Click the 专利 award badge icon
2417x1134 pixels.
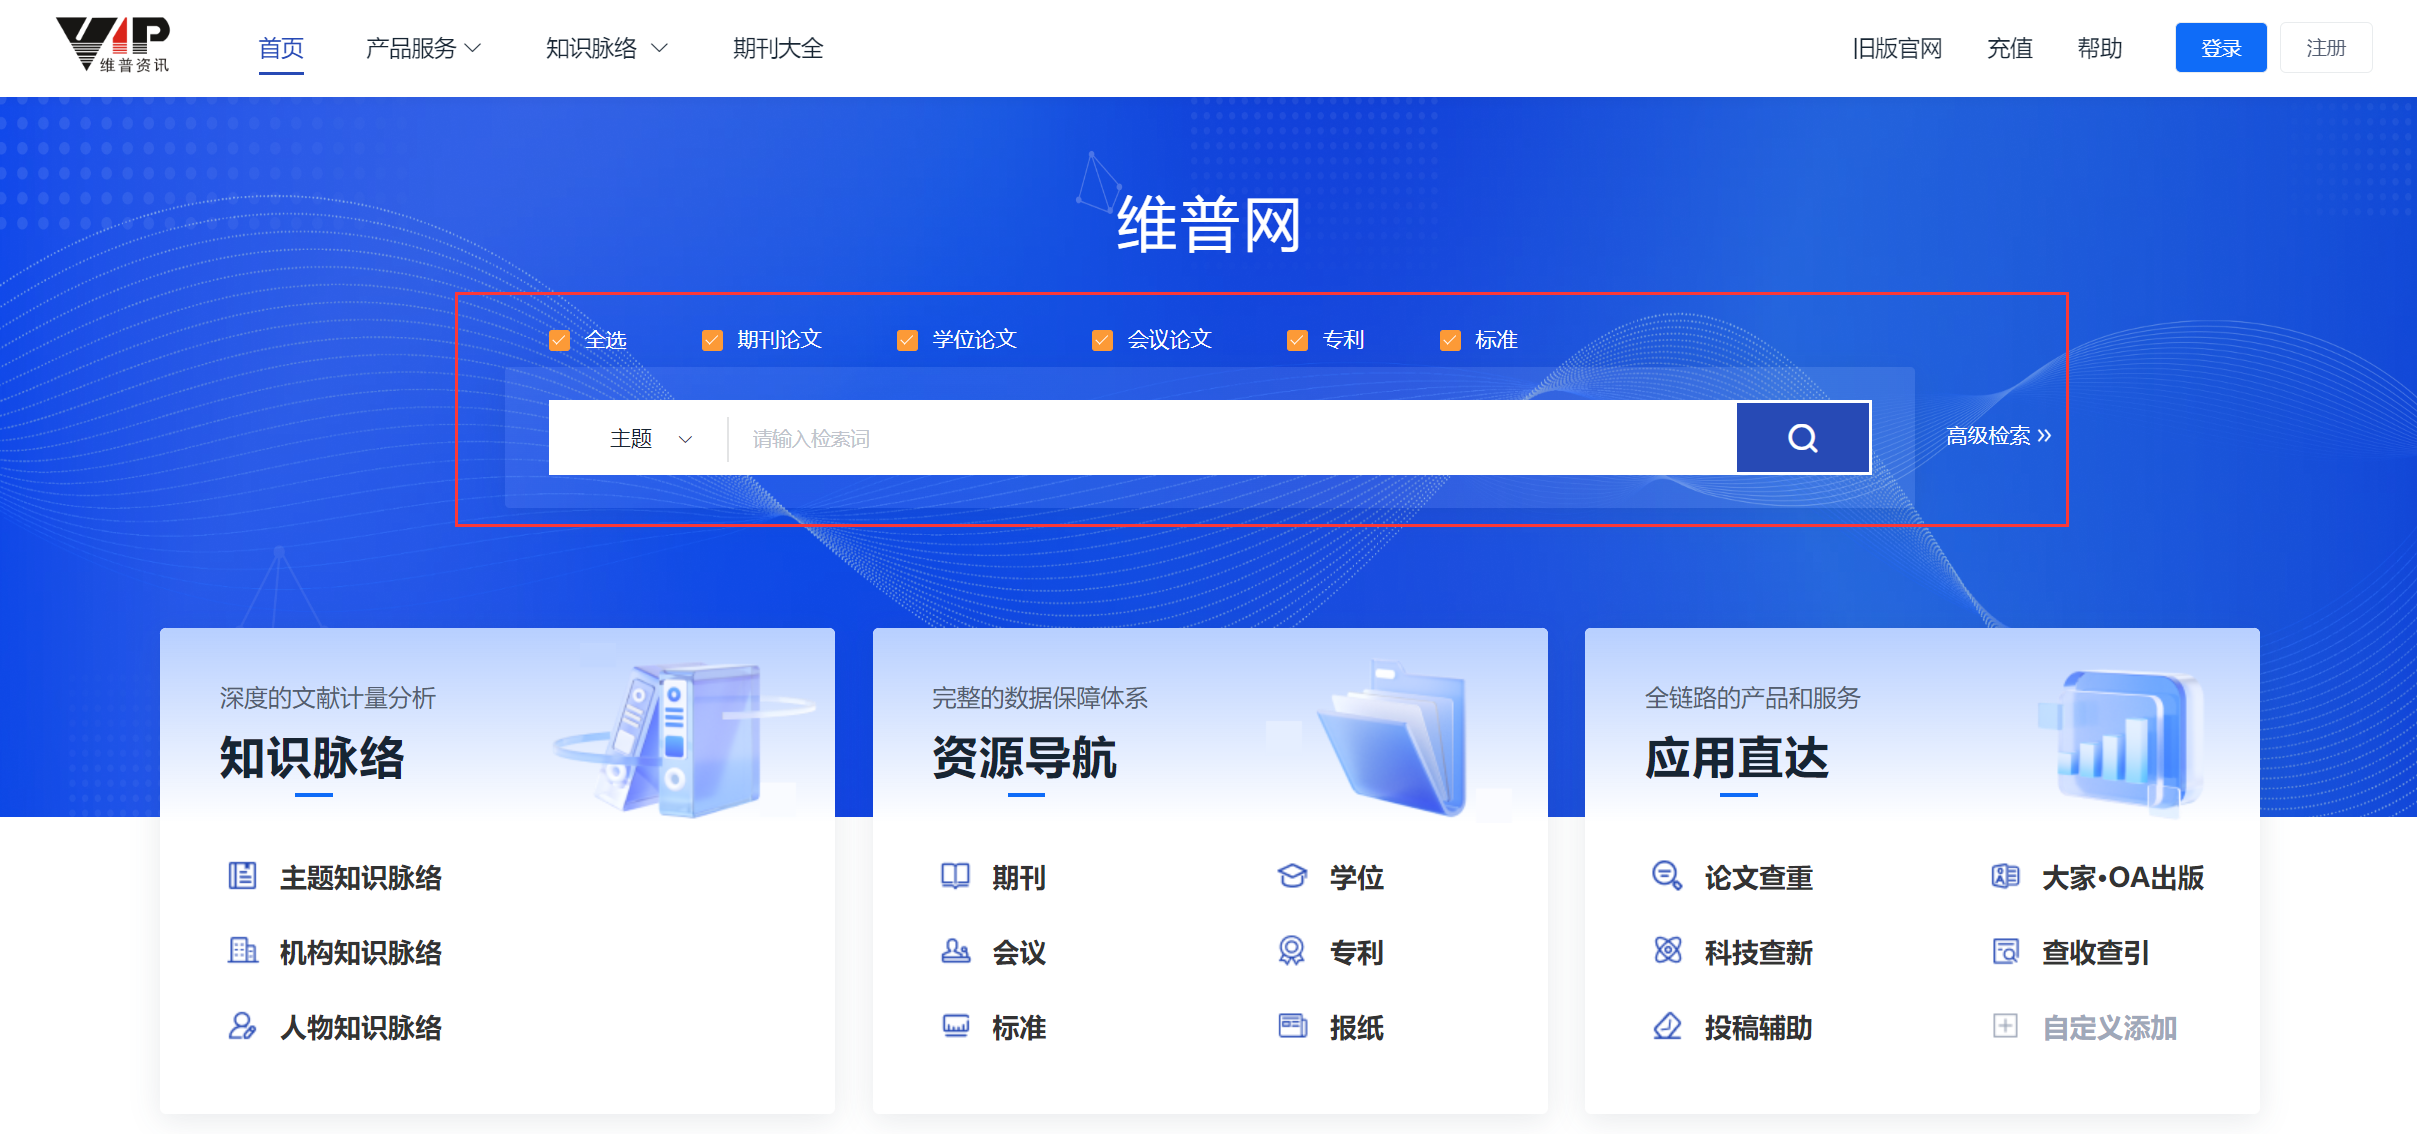(1292, 951)
